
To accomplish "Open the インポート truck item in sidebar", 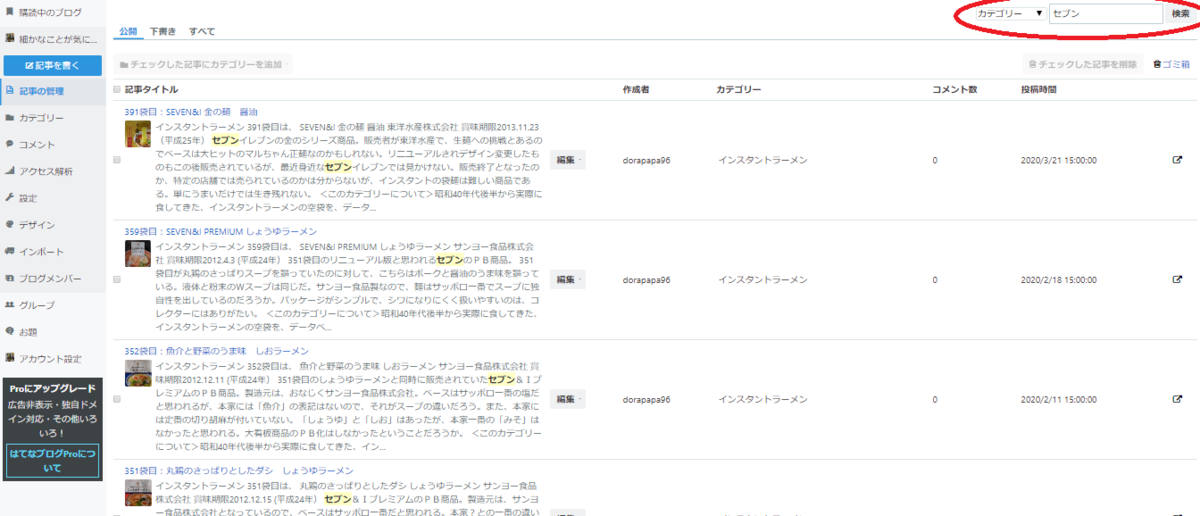I will [x=52, y=251].
